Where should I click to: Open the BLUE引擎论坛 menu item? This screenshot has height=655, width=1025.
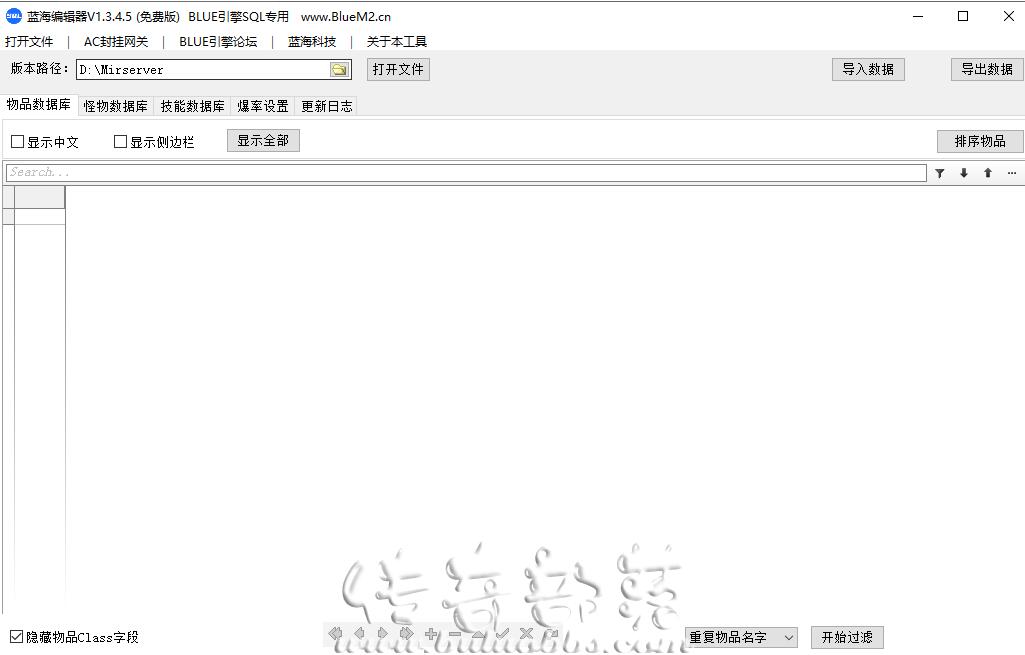coord(218,42)
